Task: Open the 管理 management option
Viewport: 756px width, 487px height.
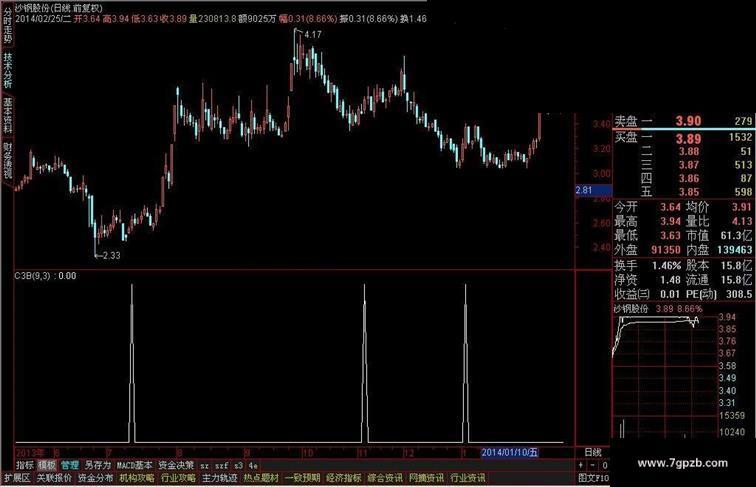Action: click(x=70, y=465)
